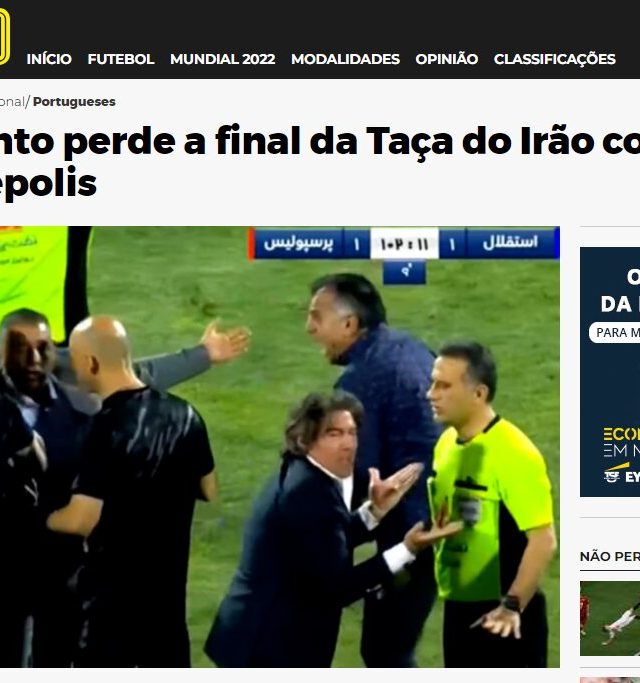This screenshot has height=683, width=640.
Task: Navigate to CLASSIFICAÇÕES
Action: click(x=554, y=59)
